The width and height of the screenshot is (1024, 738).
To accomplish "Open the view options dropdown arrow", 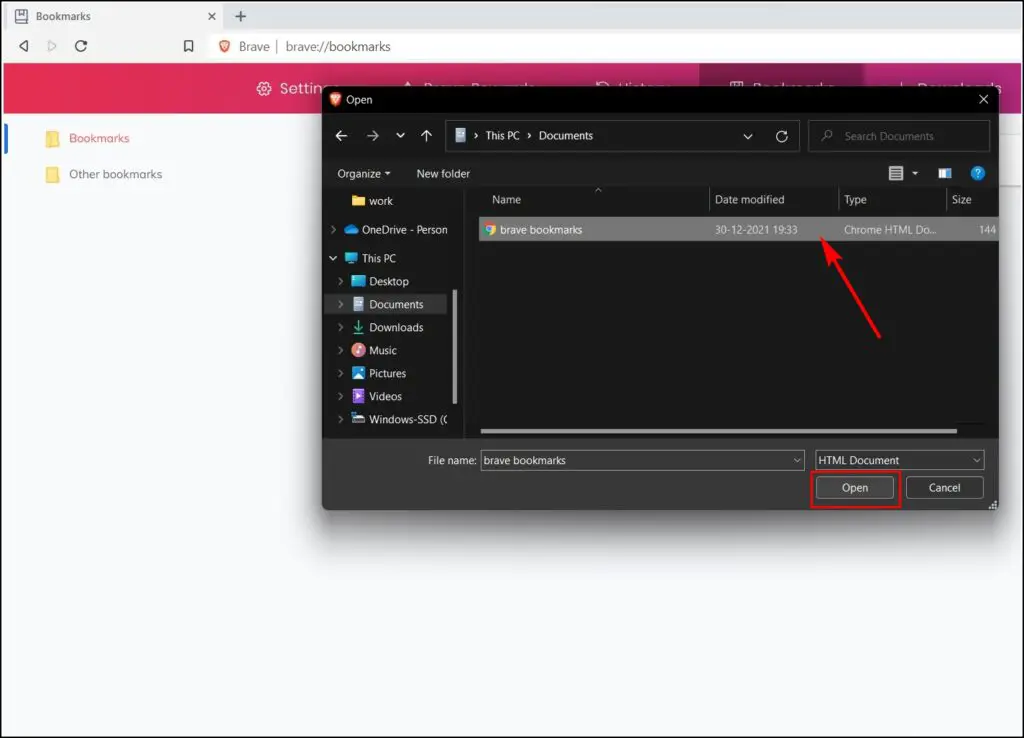I will click(x=915, y=173).
